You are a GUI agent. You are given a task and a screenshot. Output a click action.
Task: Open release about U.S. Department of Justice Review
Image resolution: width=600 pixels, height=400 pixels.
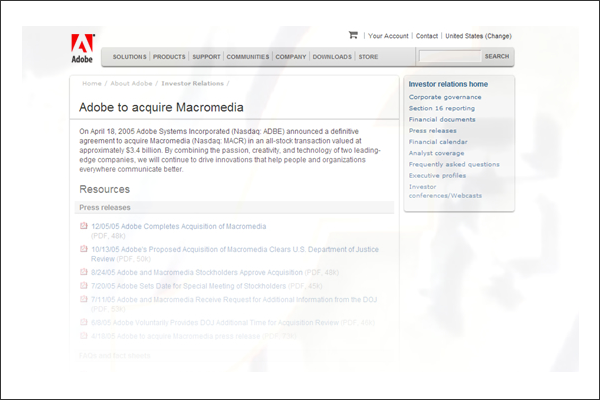click(235, 254)
